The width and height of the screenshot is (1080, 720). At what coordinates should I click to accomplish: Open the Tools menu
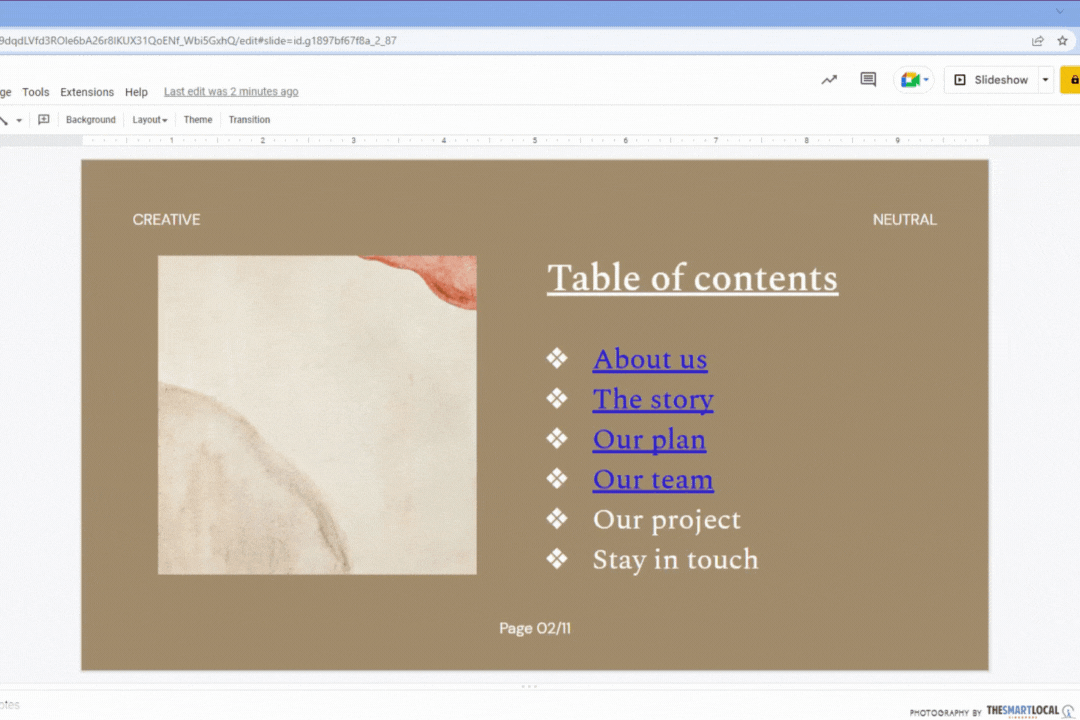pos(35,92)
